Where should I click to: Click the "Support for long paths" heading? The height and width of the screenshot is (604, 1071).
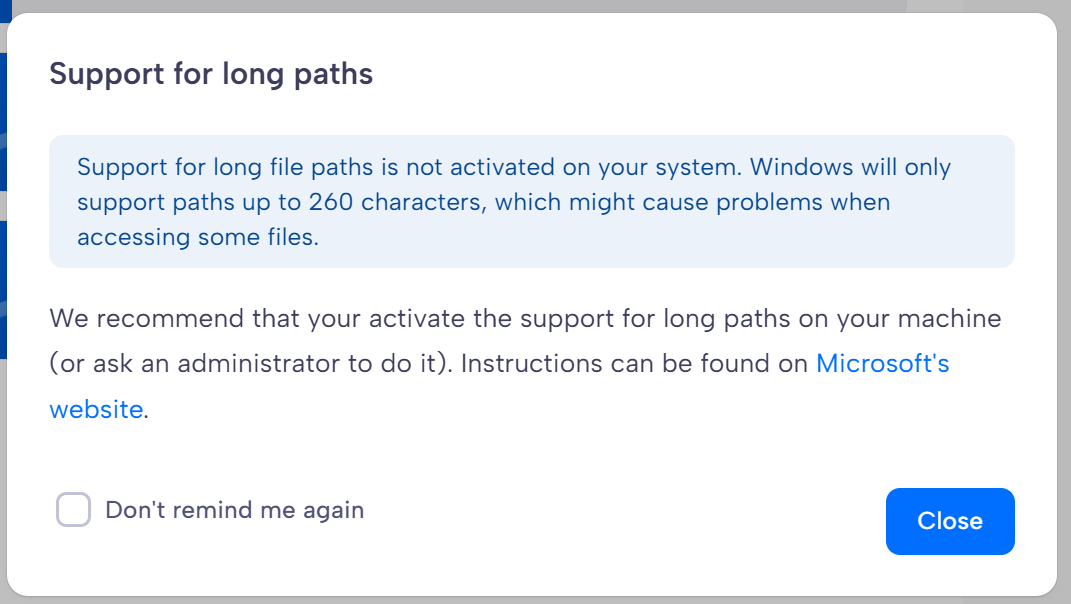[211, 74]
